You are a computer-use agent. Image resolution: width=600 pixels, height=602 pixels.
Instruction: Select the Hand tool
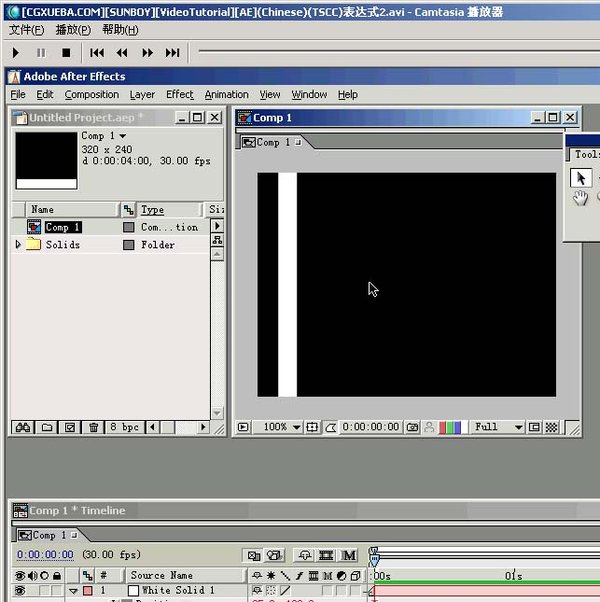pyautogui.click(x=581, y=199)
